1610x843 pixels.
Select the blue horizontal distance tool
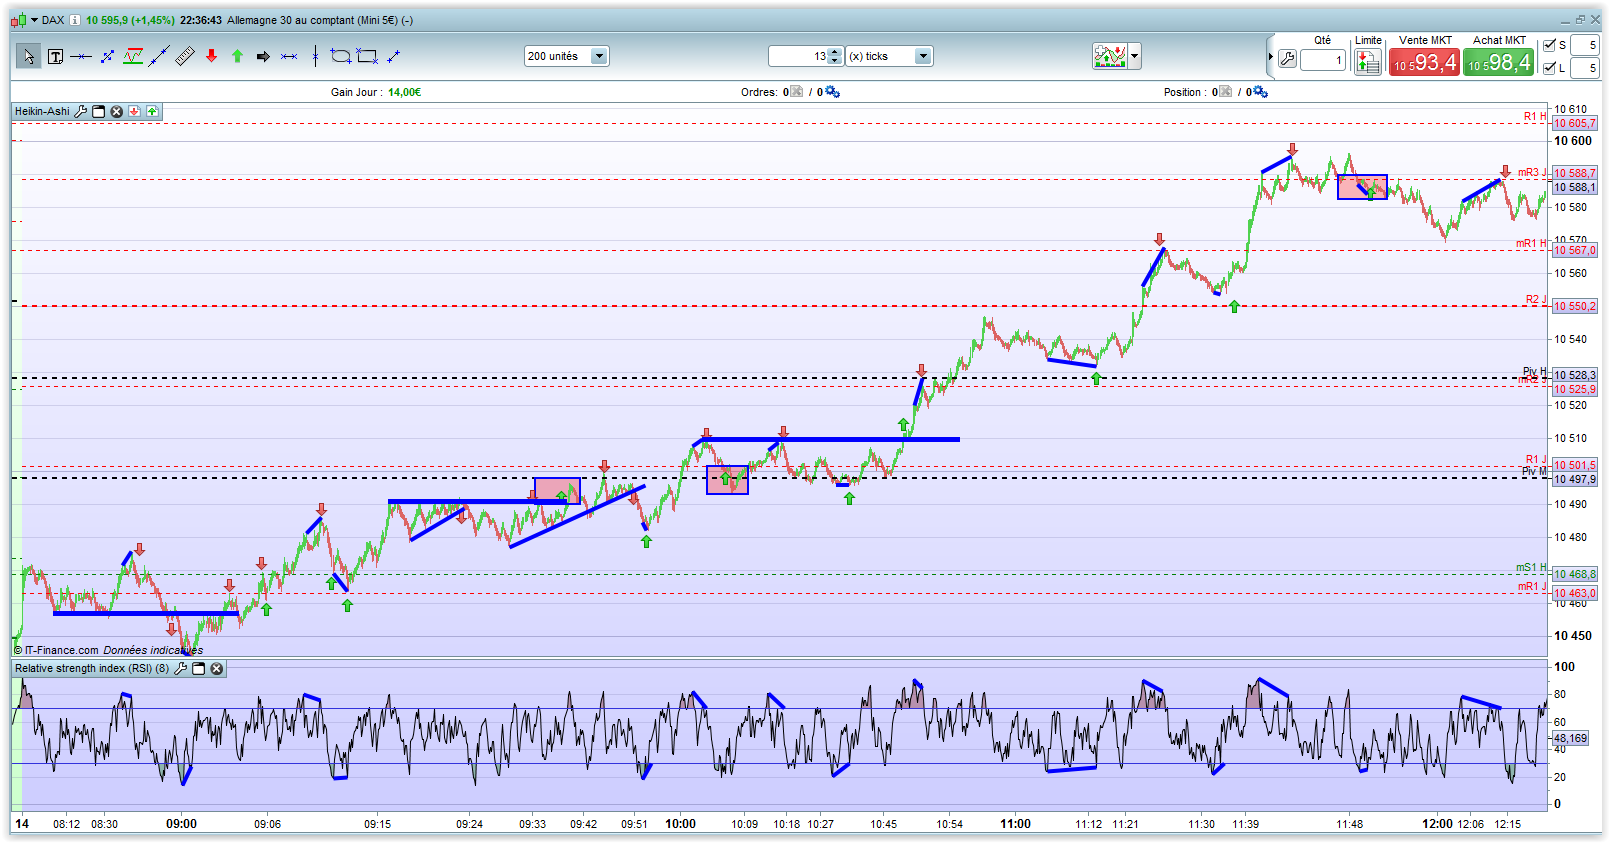289,57
